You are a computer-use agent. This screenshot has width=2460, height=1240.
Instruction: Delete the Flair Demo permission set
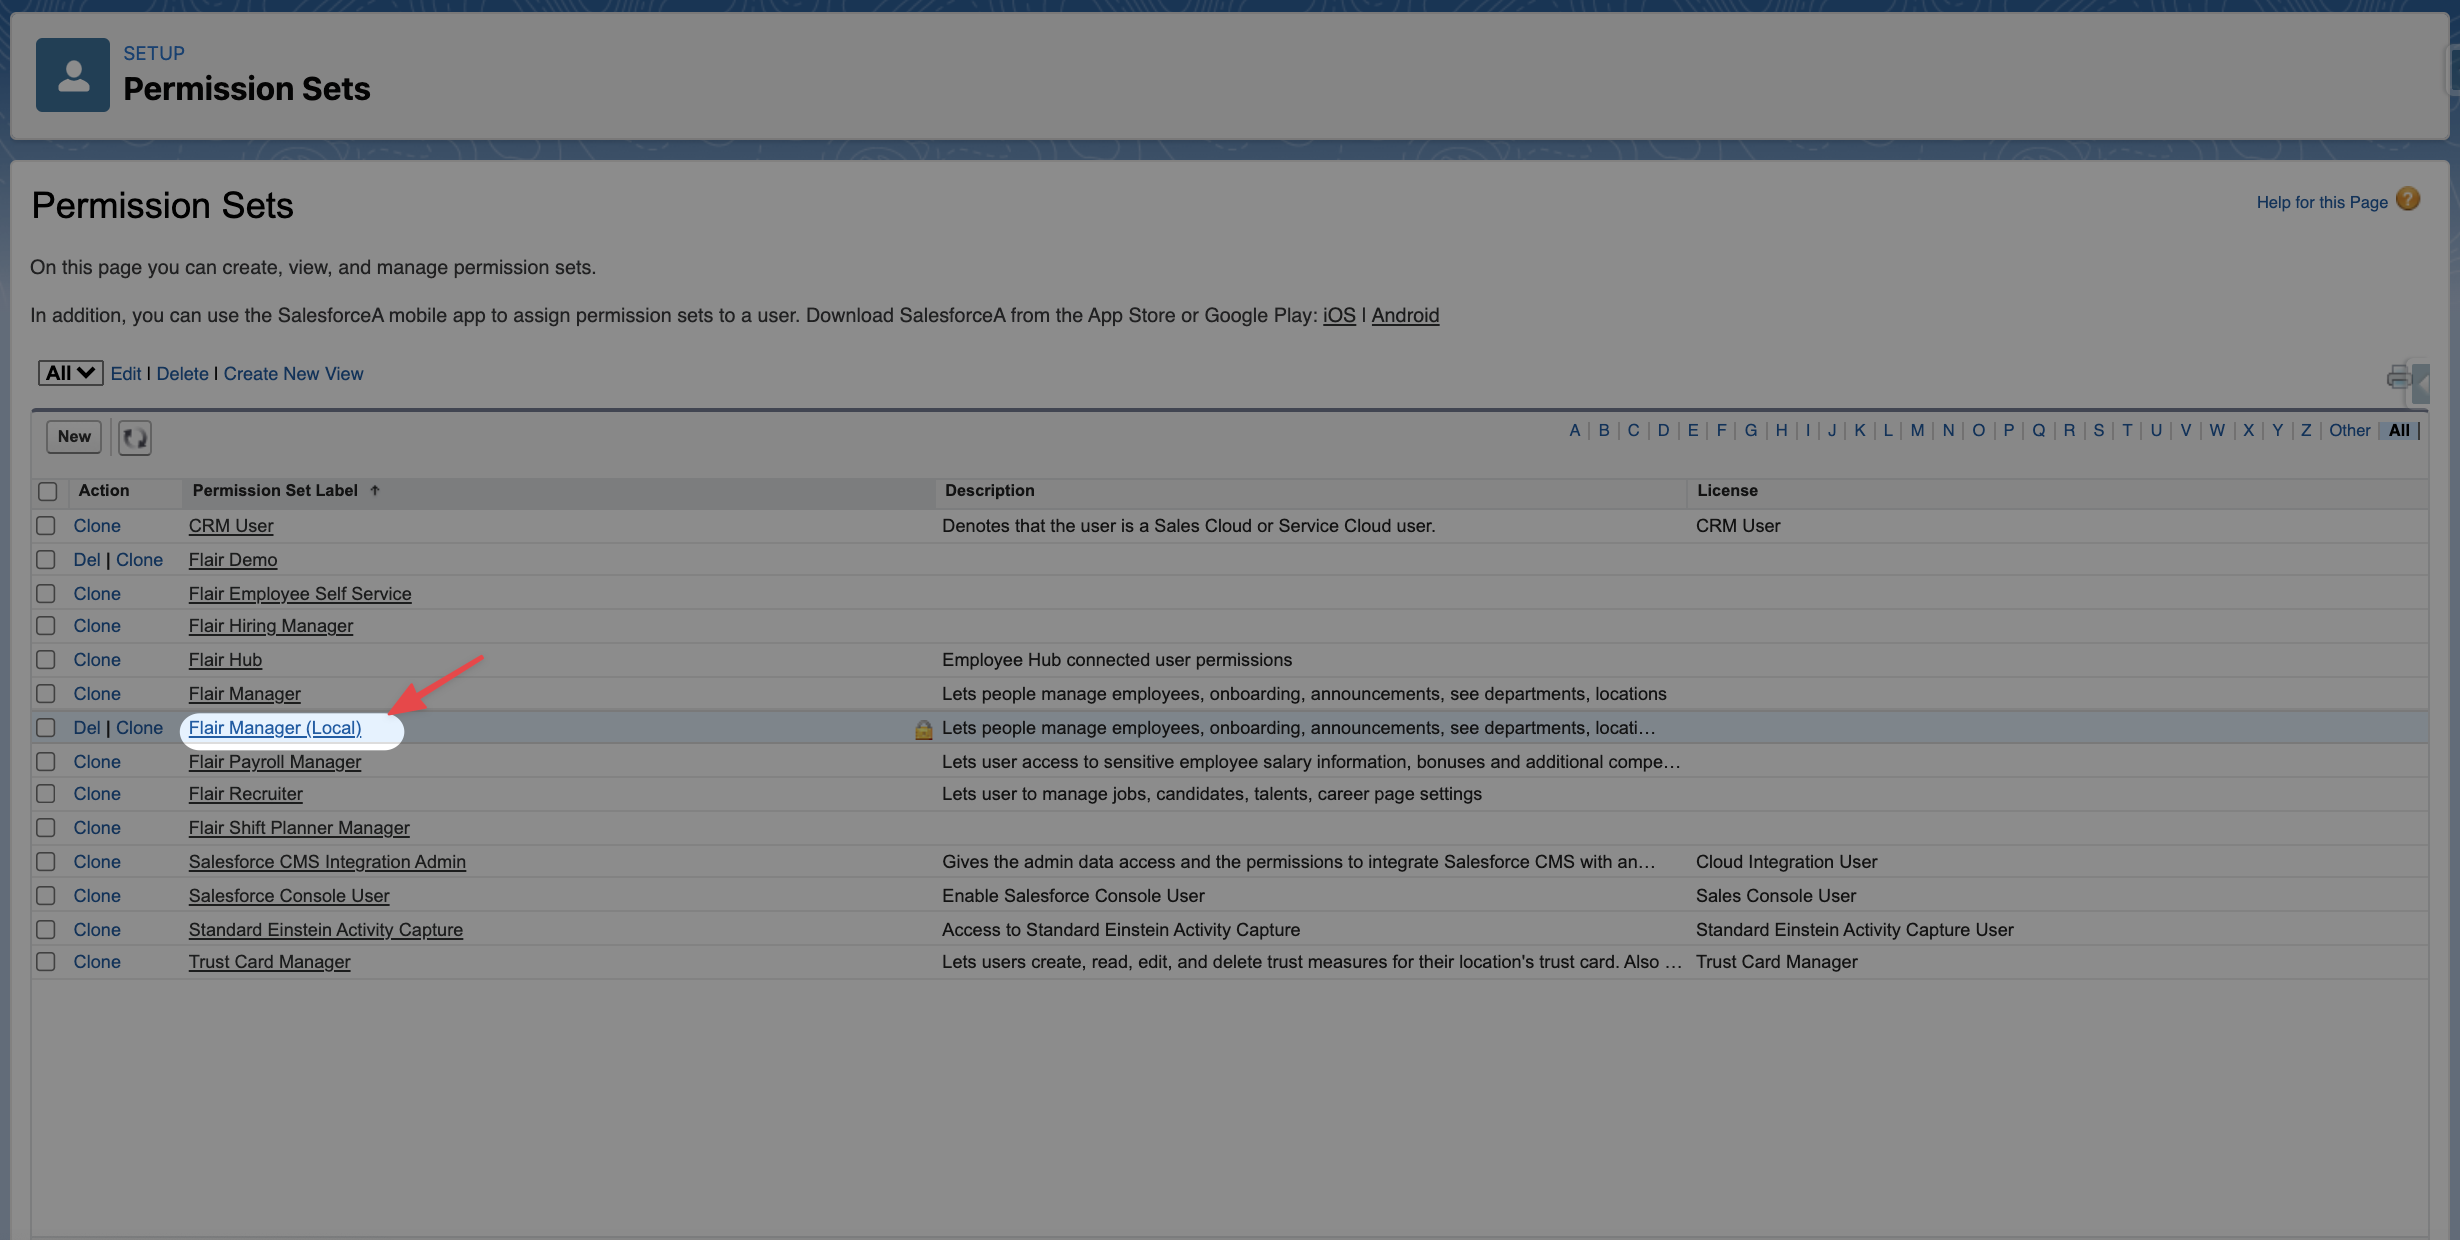pos(87,560)
